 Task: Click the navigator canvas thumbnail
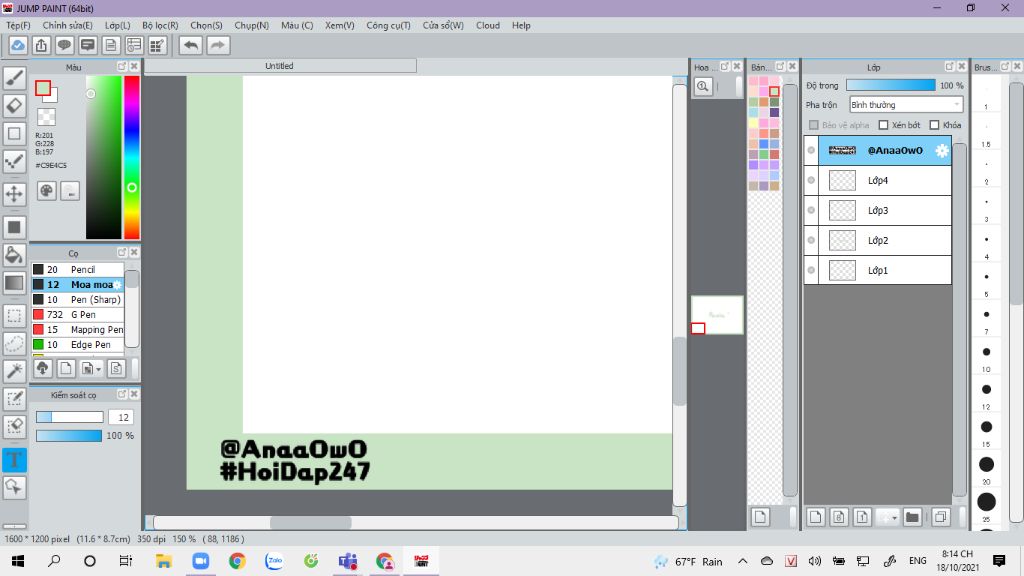coord(717,315)
